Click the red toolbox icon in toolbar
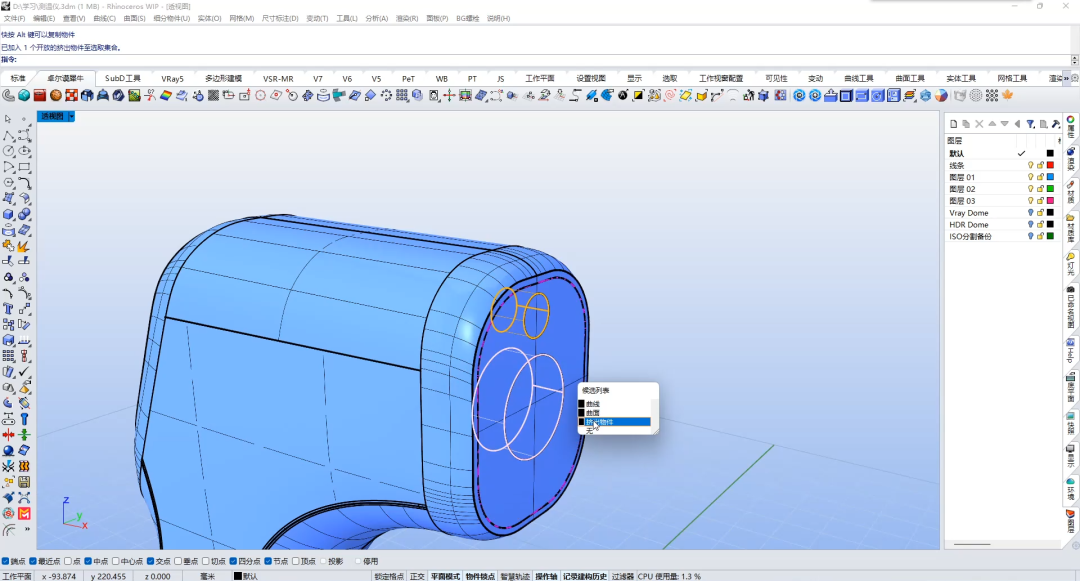 pos(40,96)
